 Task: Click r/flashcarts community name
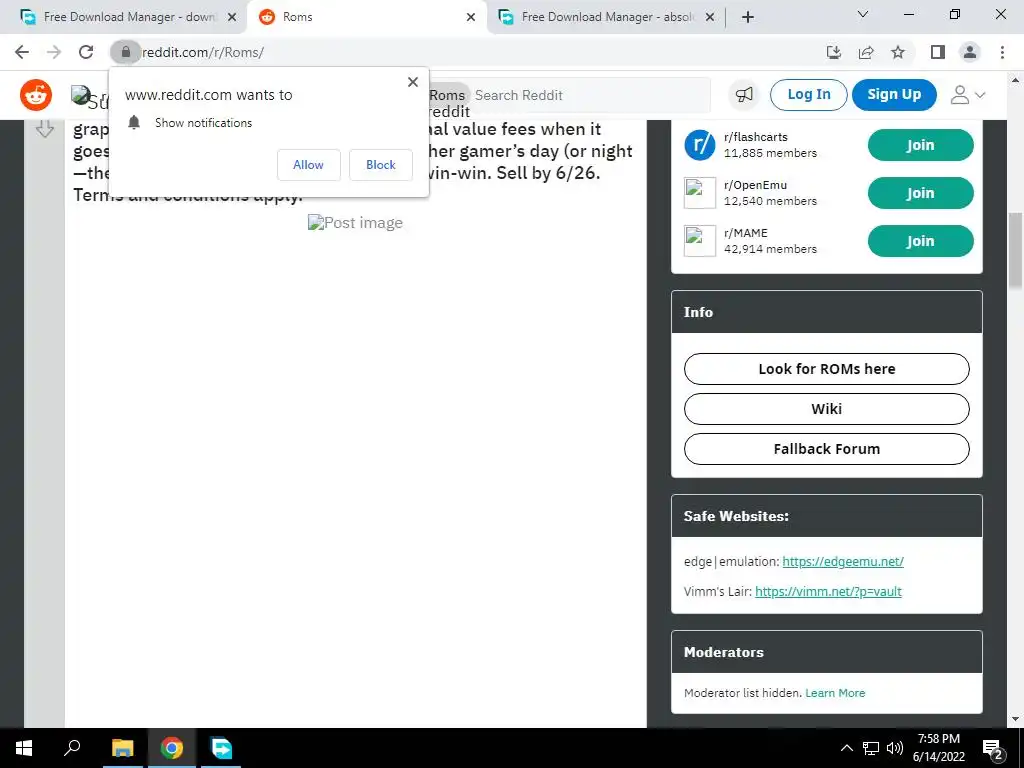756,137
